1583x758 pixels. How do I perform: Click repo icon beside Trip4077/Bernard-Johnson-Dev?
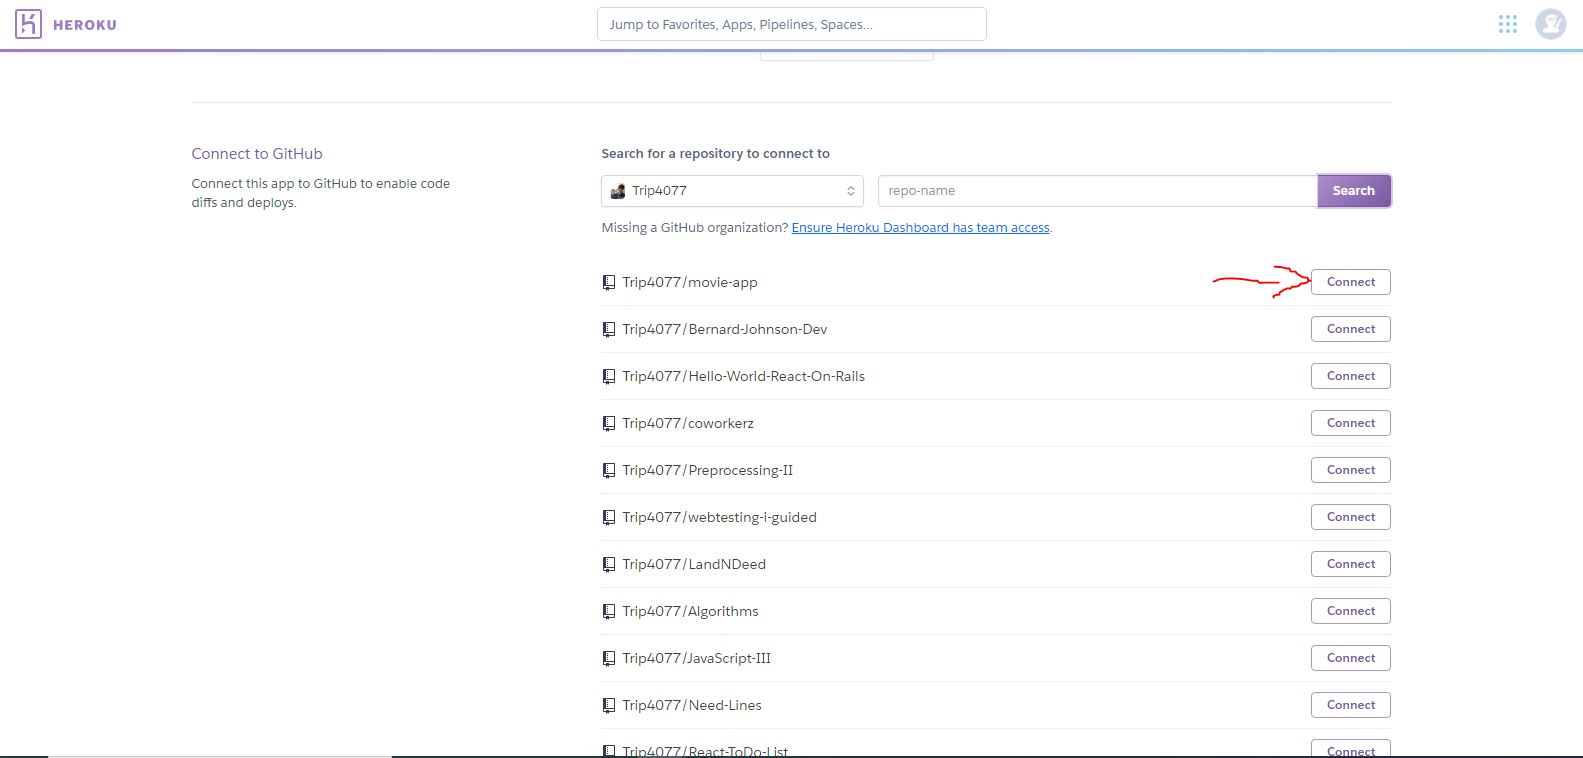608,330
